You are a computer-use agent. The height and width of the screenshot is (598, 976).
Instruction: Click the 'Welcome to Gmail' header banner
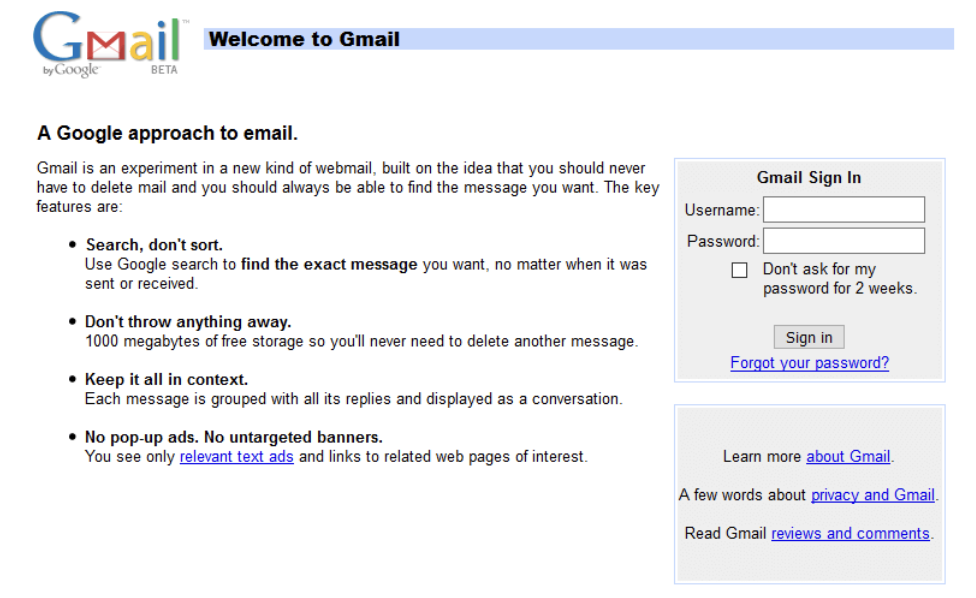click(x=304, y=40)
